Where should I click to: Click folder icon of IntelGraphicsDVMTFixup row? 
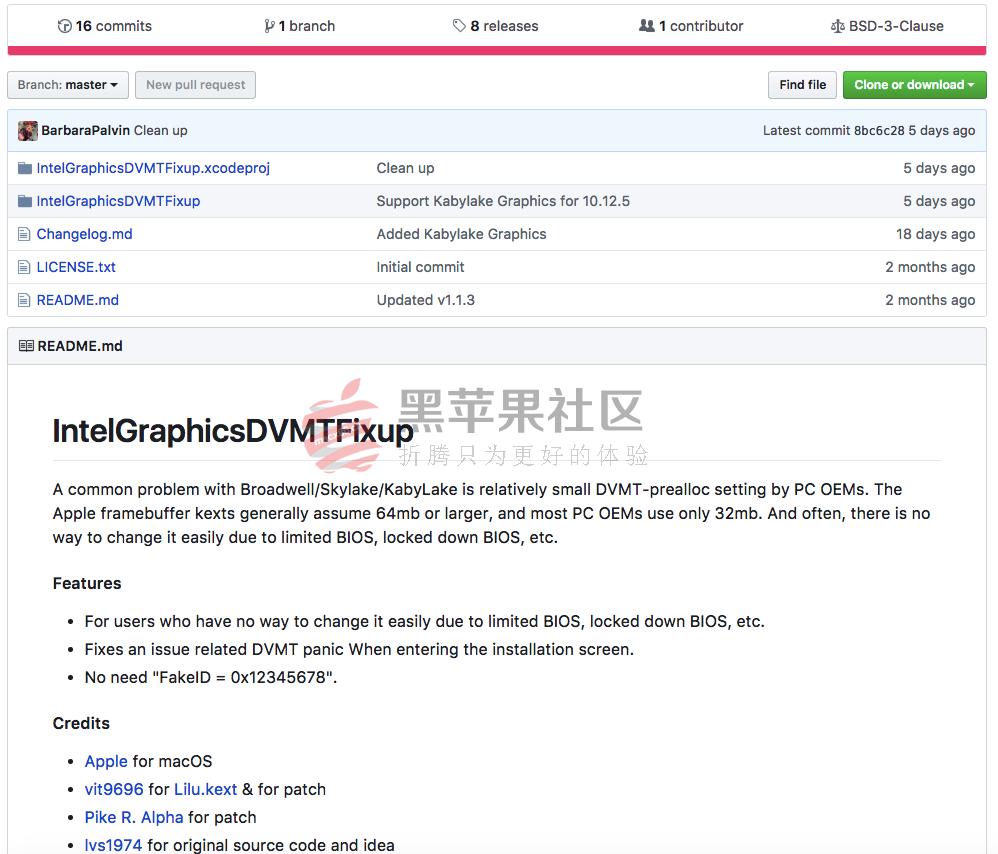pos(25,201)
